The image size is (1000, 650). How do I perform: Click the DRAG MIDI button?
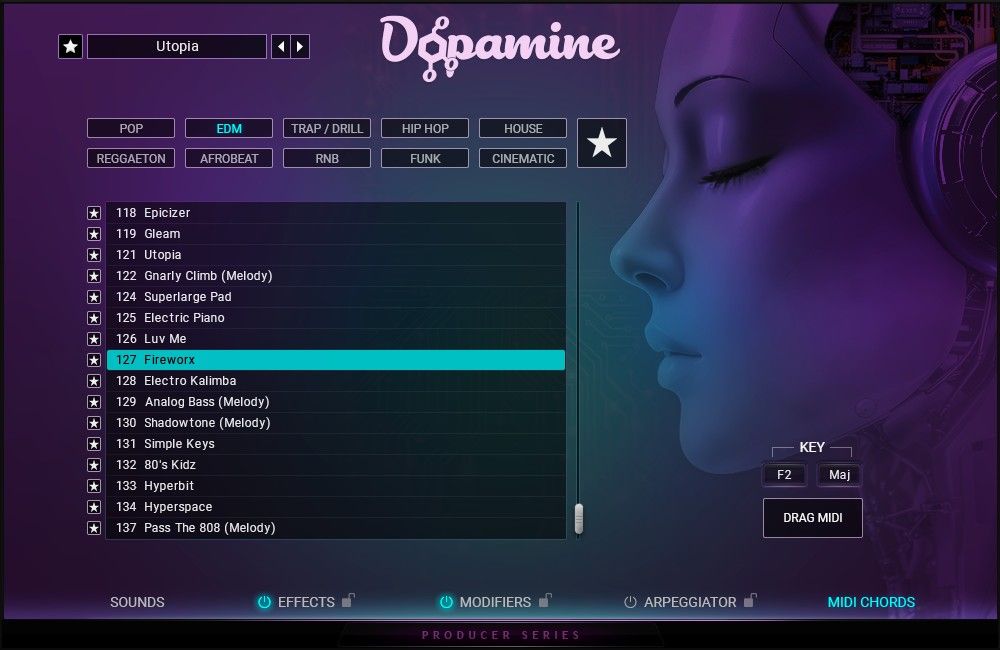(x=812, y=518)
